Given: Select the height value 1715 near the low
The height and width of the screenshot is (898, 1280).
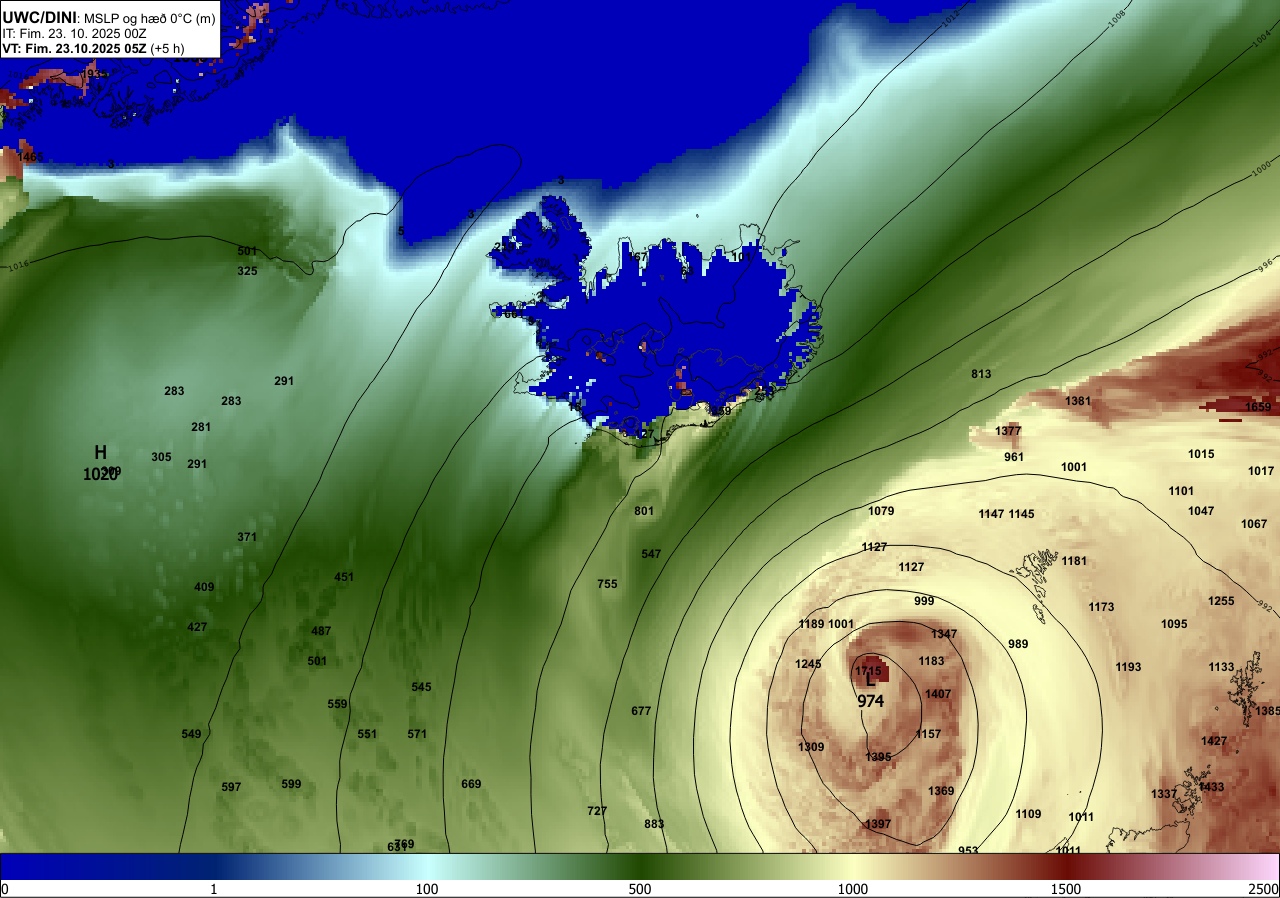Looking at the screenshot, I should (x=869, y=670).
